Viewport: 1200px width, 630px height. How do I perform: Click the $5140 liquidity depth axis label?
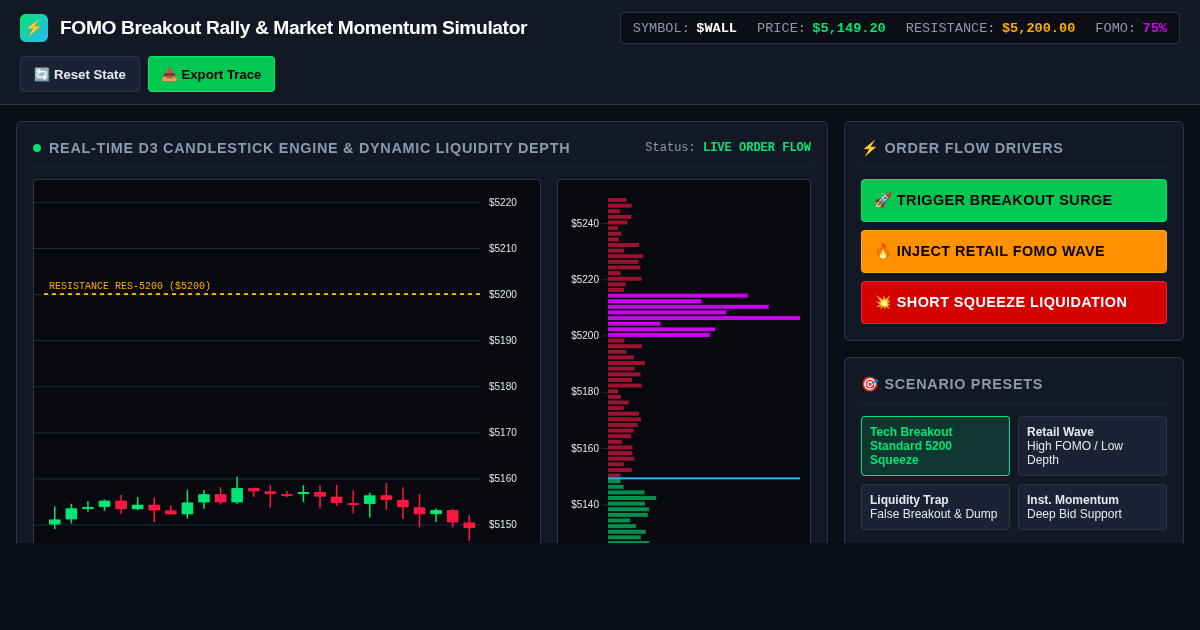(x=585, y=505)
